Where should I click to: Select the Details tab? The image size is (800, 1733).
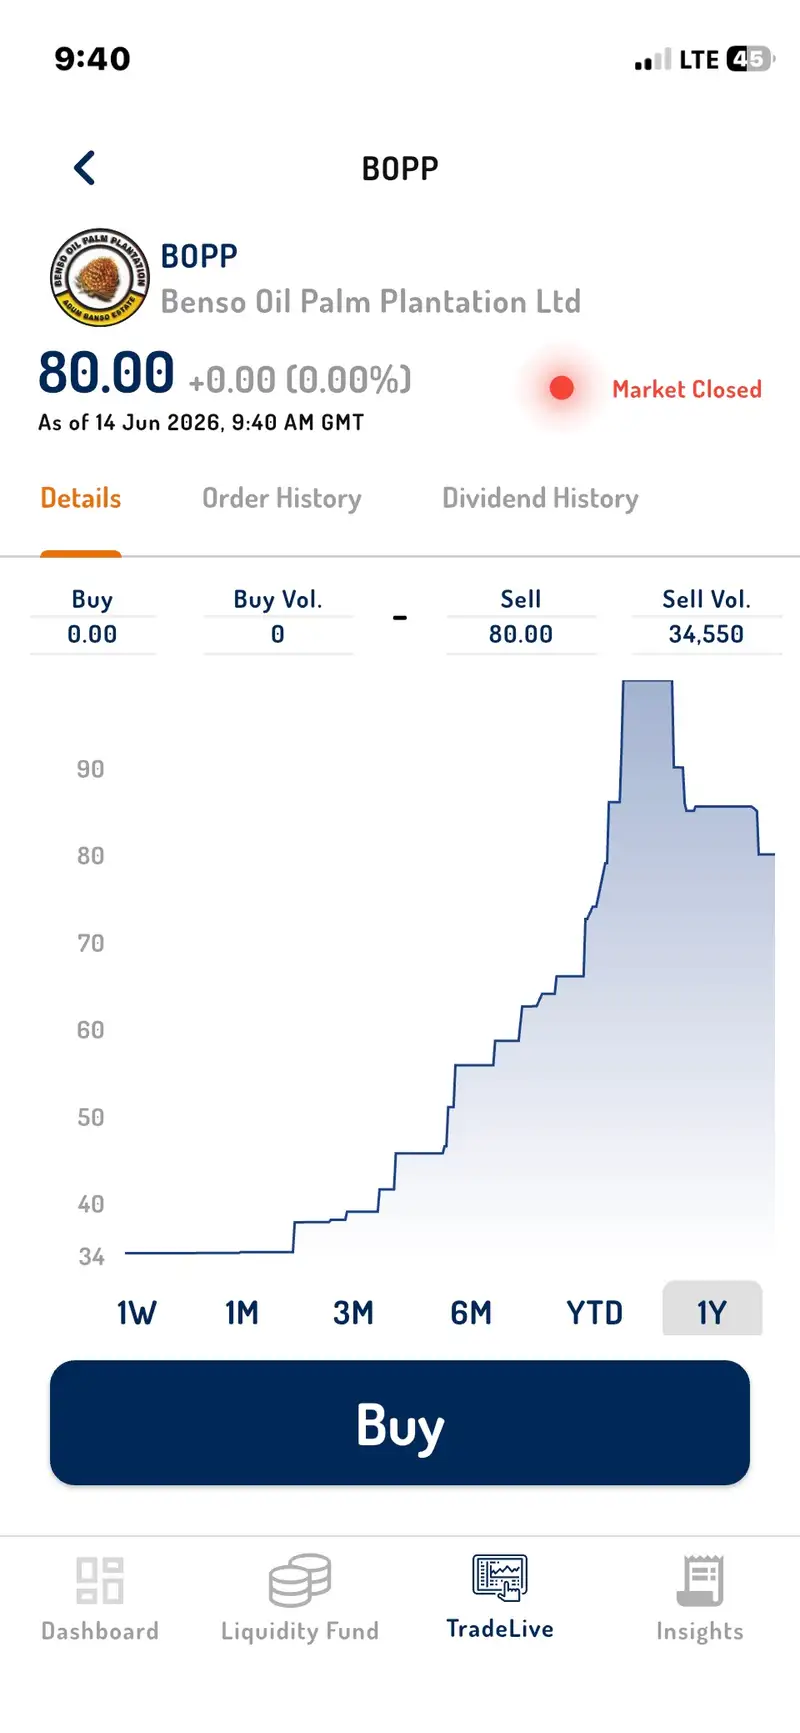pyautogui.click(x=81, y=498)
